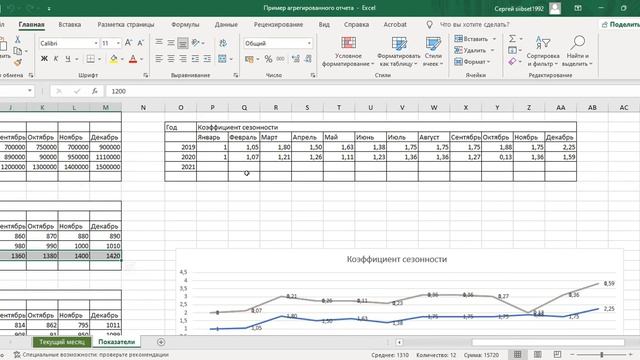640x360 pixels.
Task: Click the Increase Decimal icon
Action: pyautogui.click(x=296, y=59)
